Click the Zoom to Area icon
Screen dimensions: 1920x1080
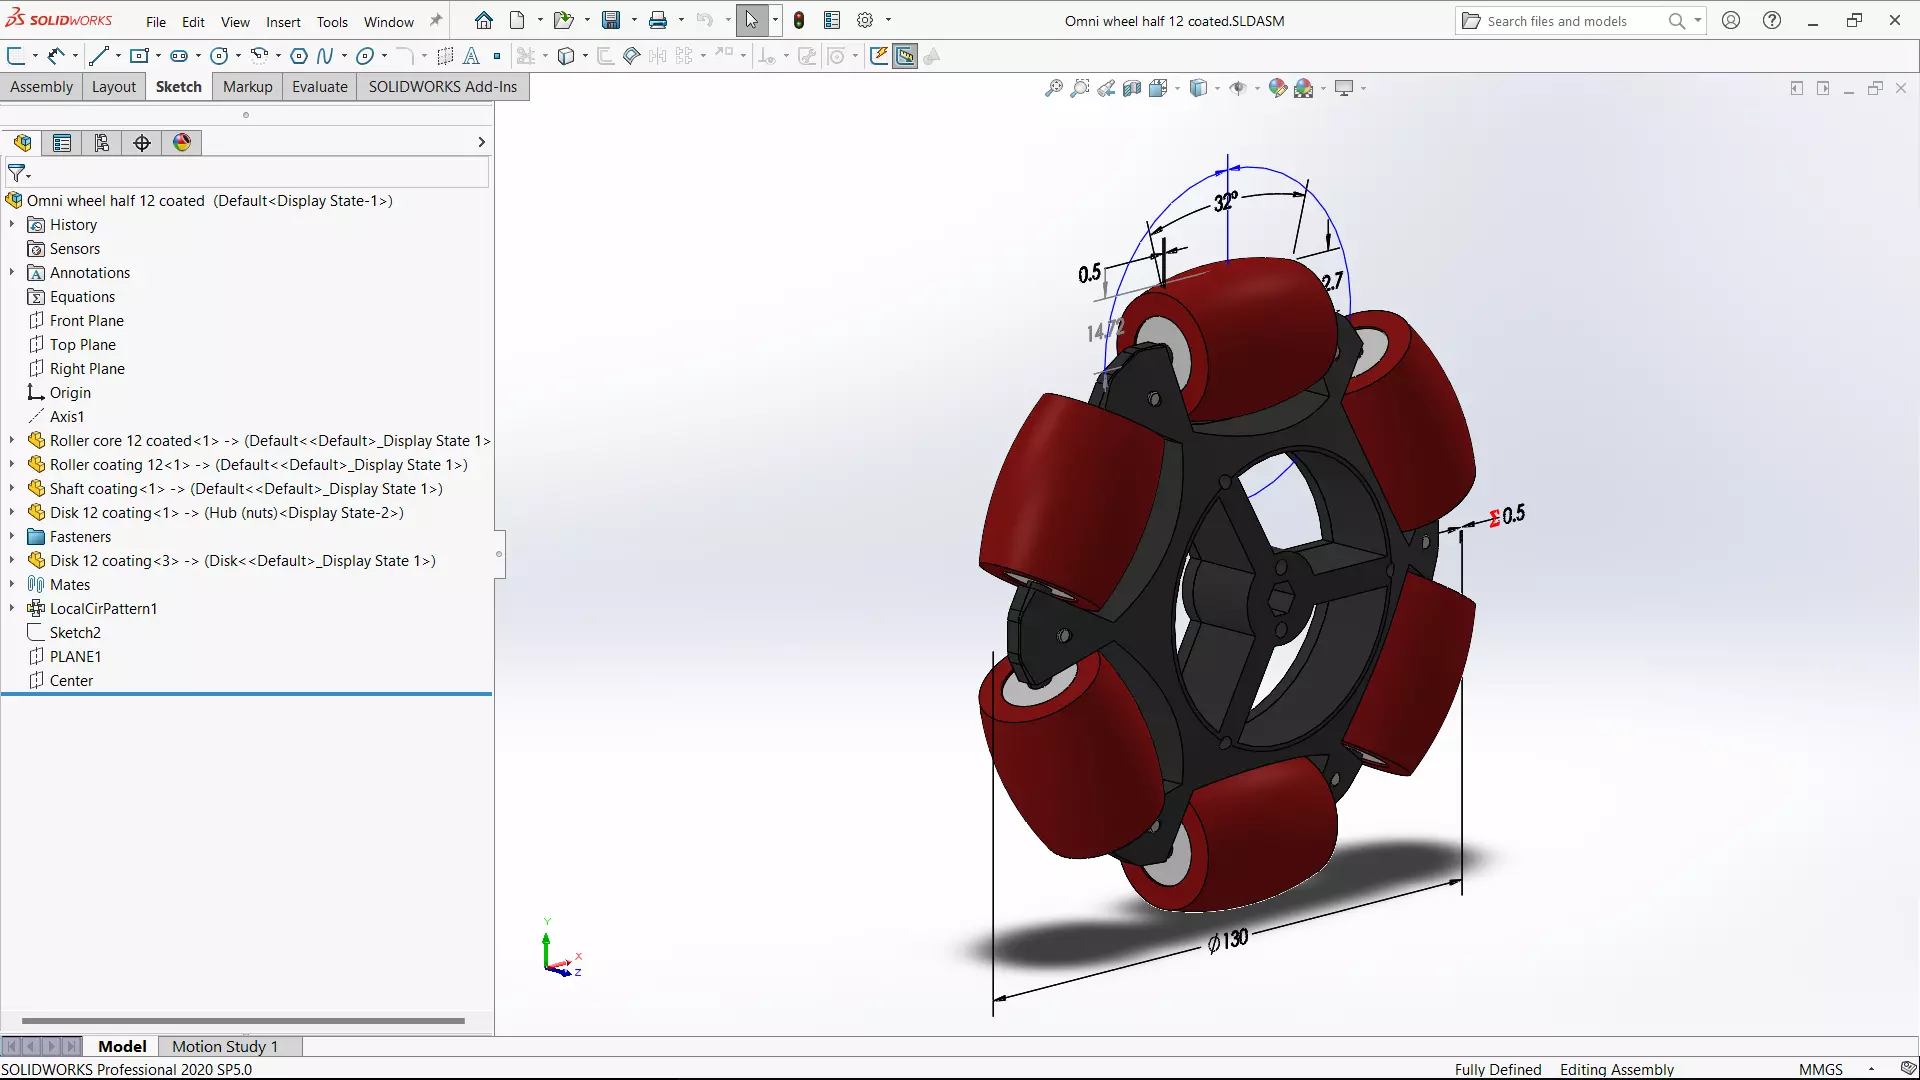click(x=1080, y=88)
